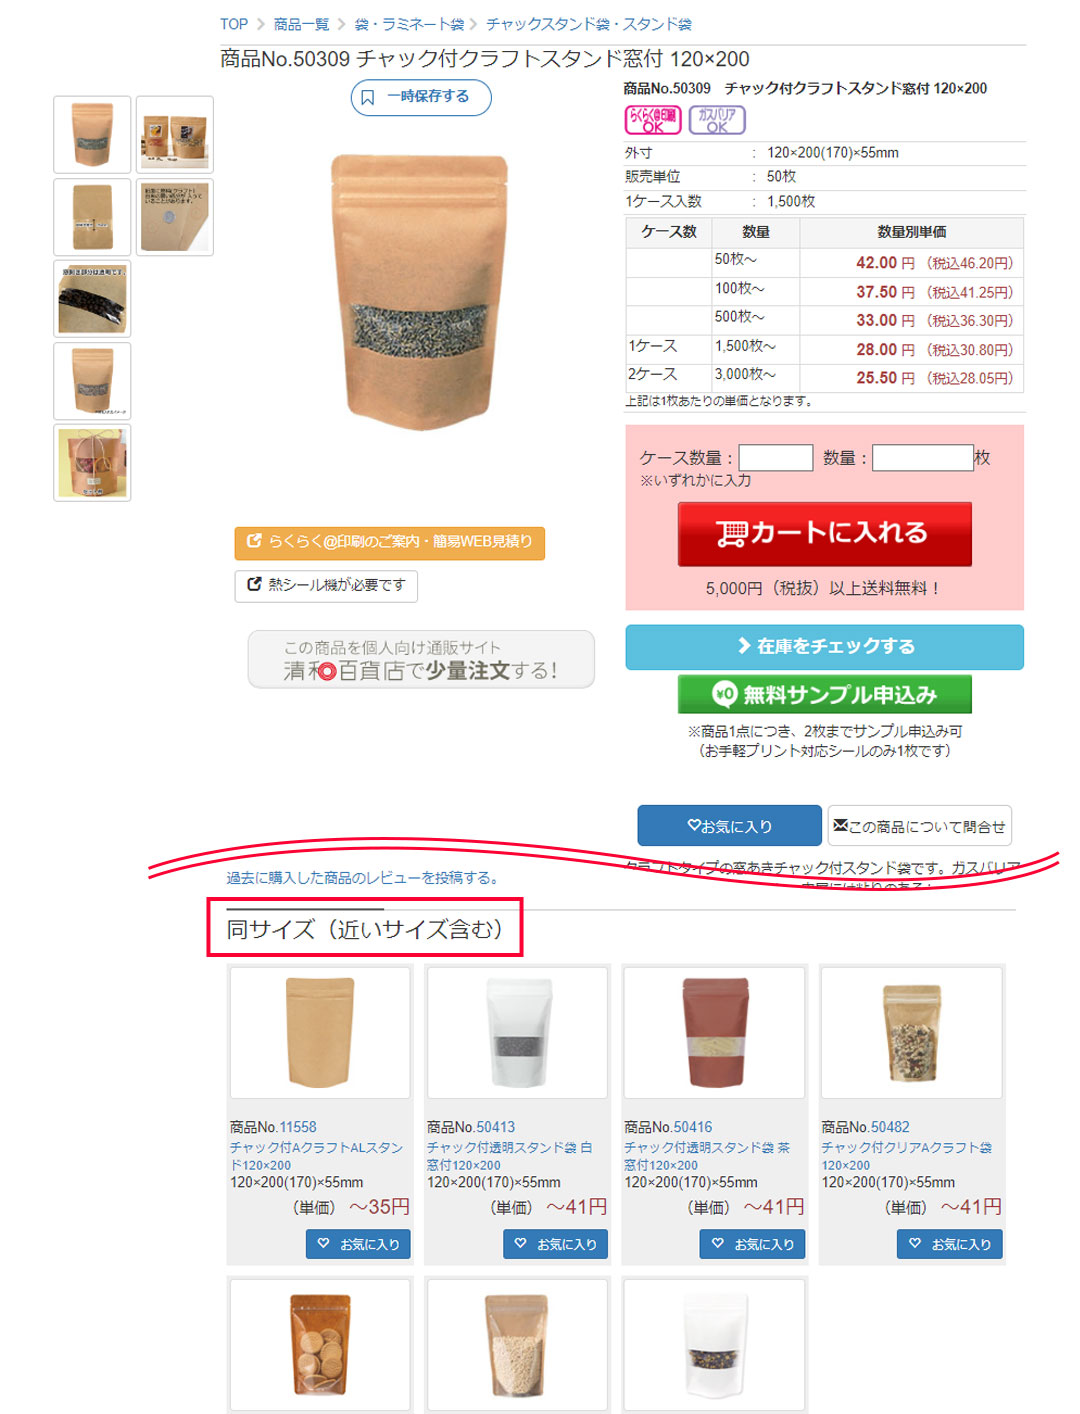Click the らくらく印刷OK badge icon

pos(653,120)
